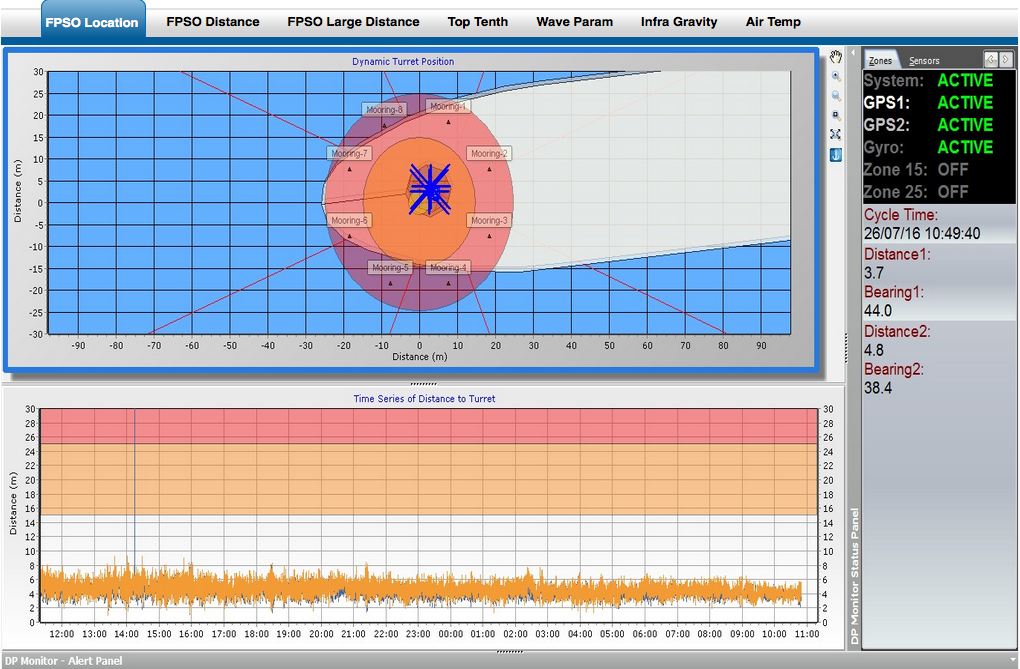The width and height of the screenshot is (1020, 669).
Task: Click the tab scroll left arrow
Action: pyautogui.click(x=990, y=60)
